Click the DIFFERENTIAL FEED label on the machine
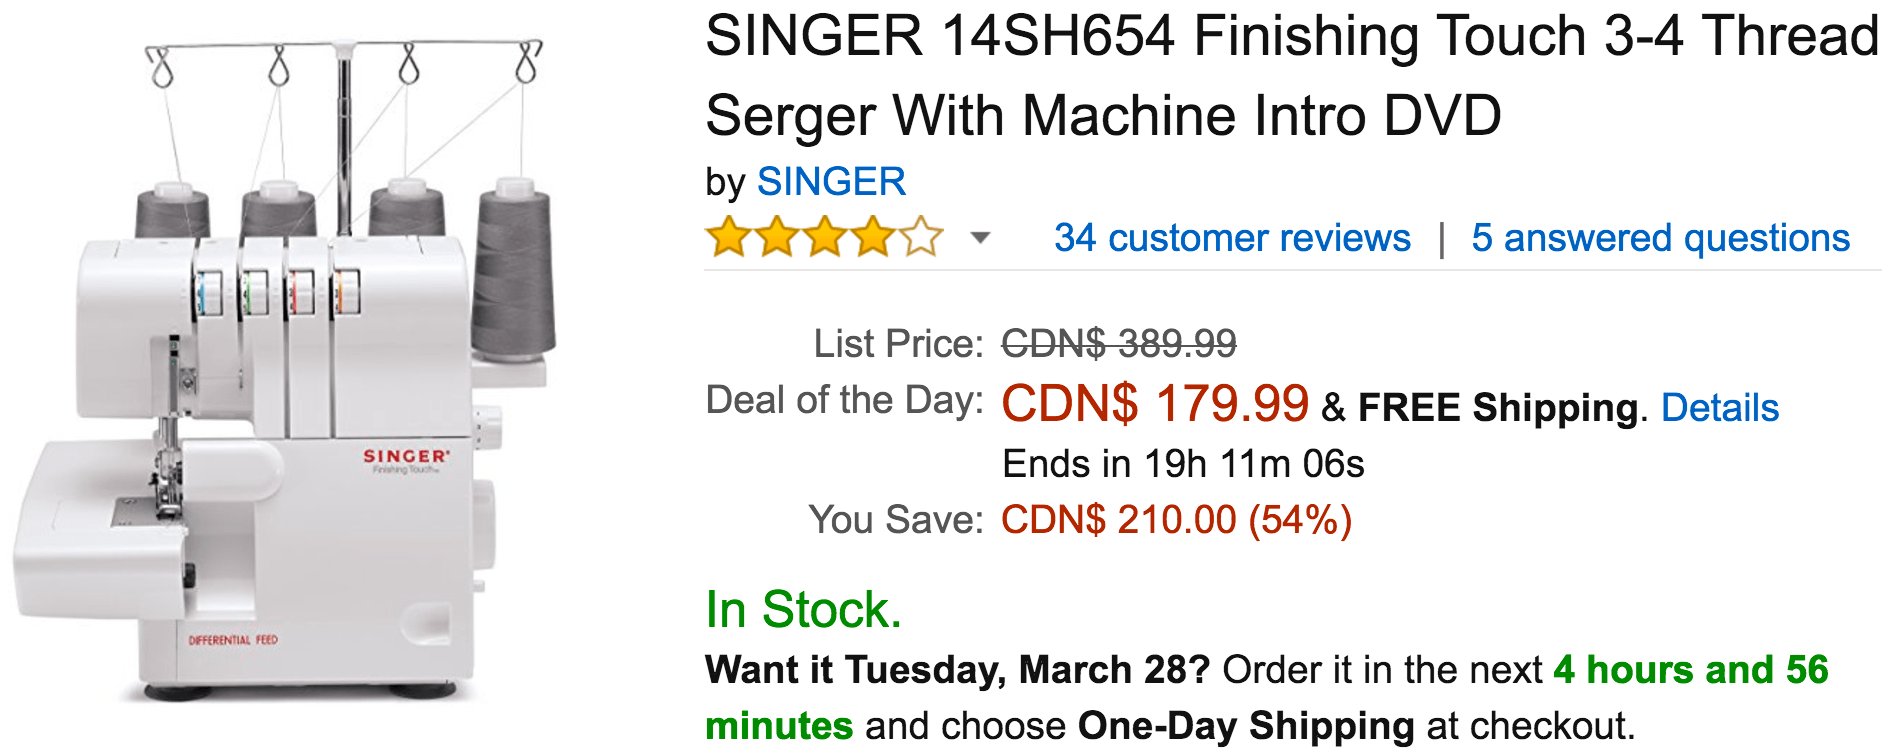Viewport: 1892px width, 754px height. click(233, 640)
